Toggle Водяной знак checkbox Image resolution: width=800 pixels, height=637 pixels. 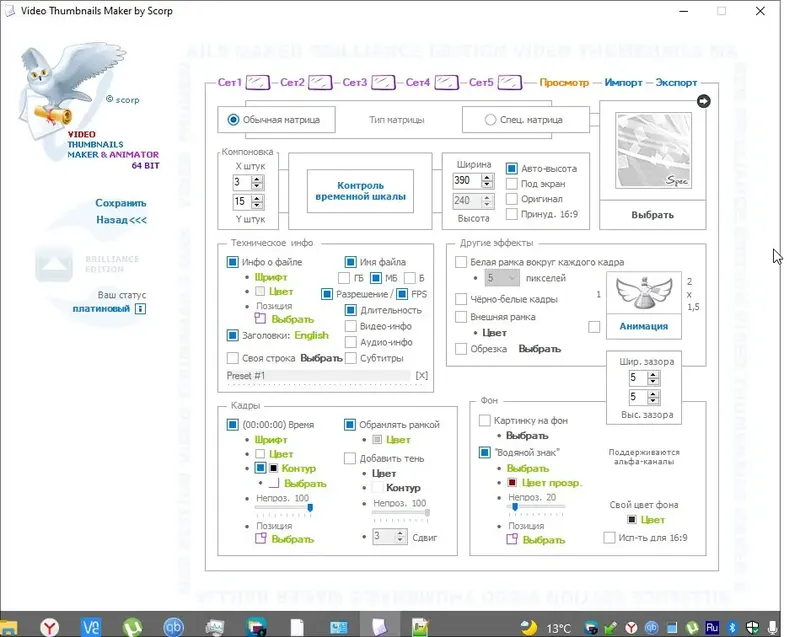click(485, 452)
